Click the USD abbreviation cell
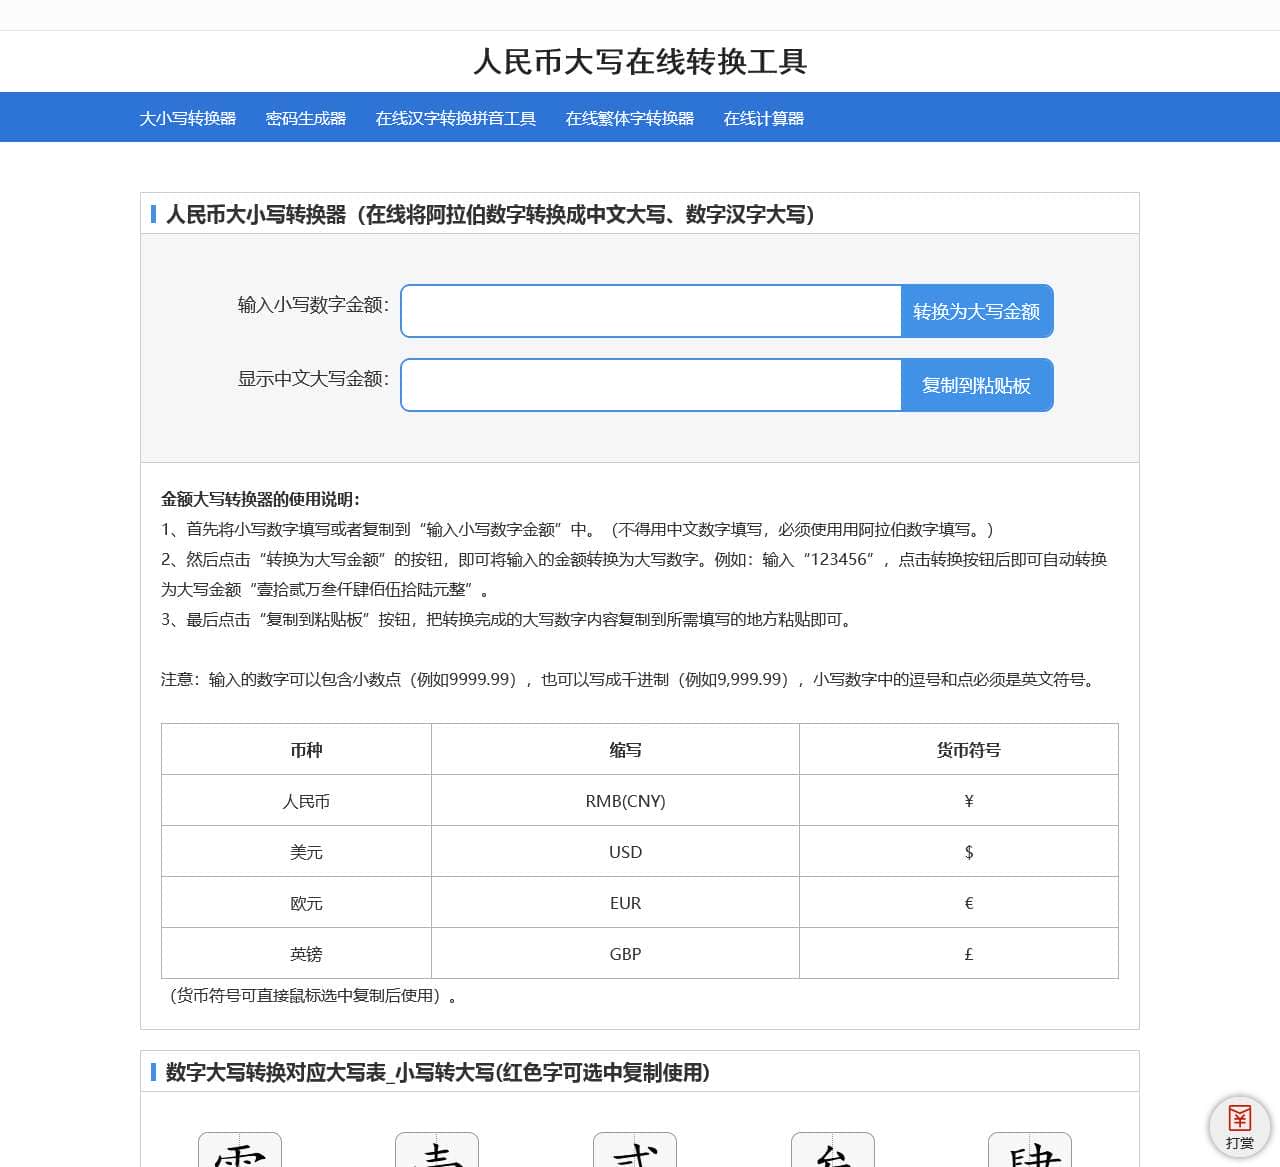The width and height of the screenshot is (1280, 1167). [616, 851]
